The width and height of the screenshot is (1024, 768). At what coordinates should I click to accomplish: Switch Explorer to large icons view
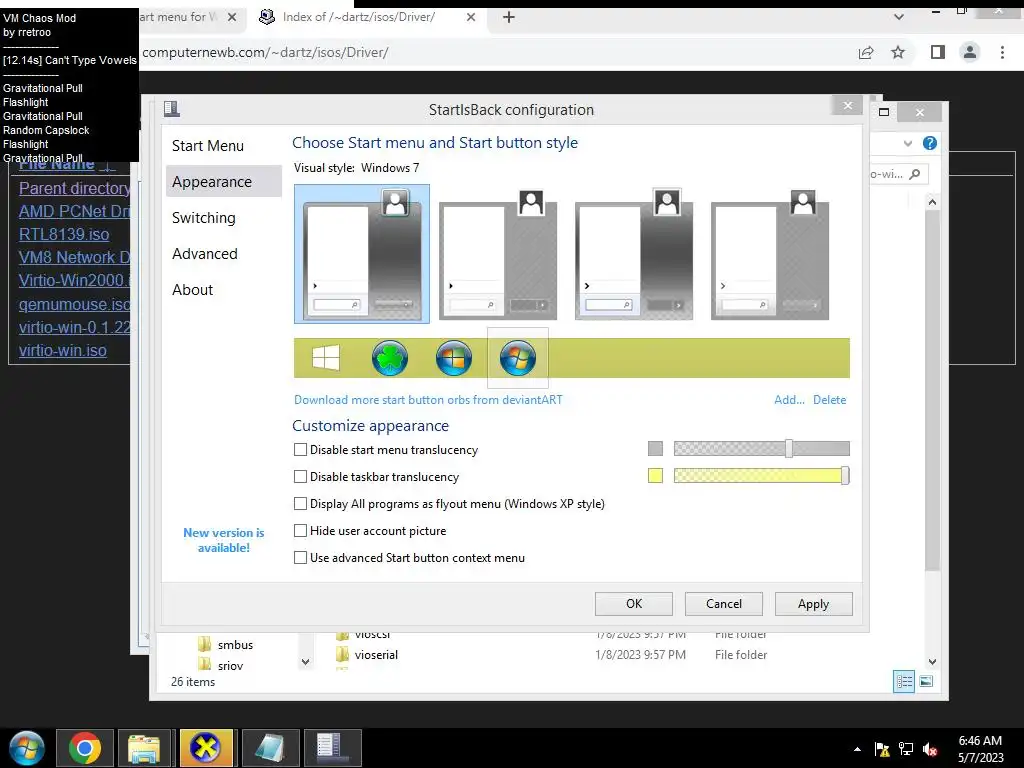[926, 682]
